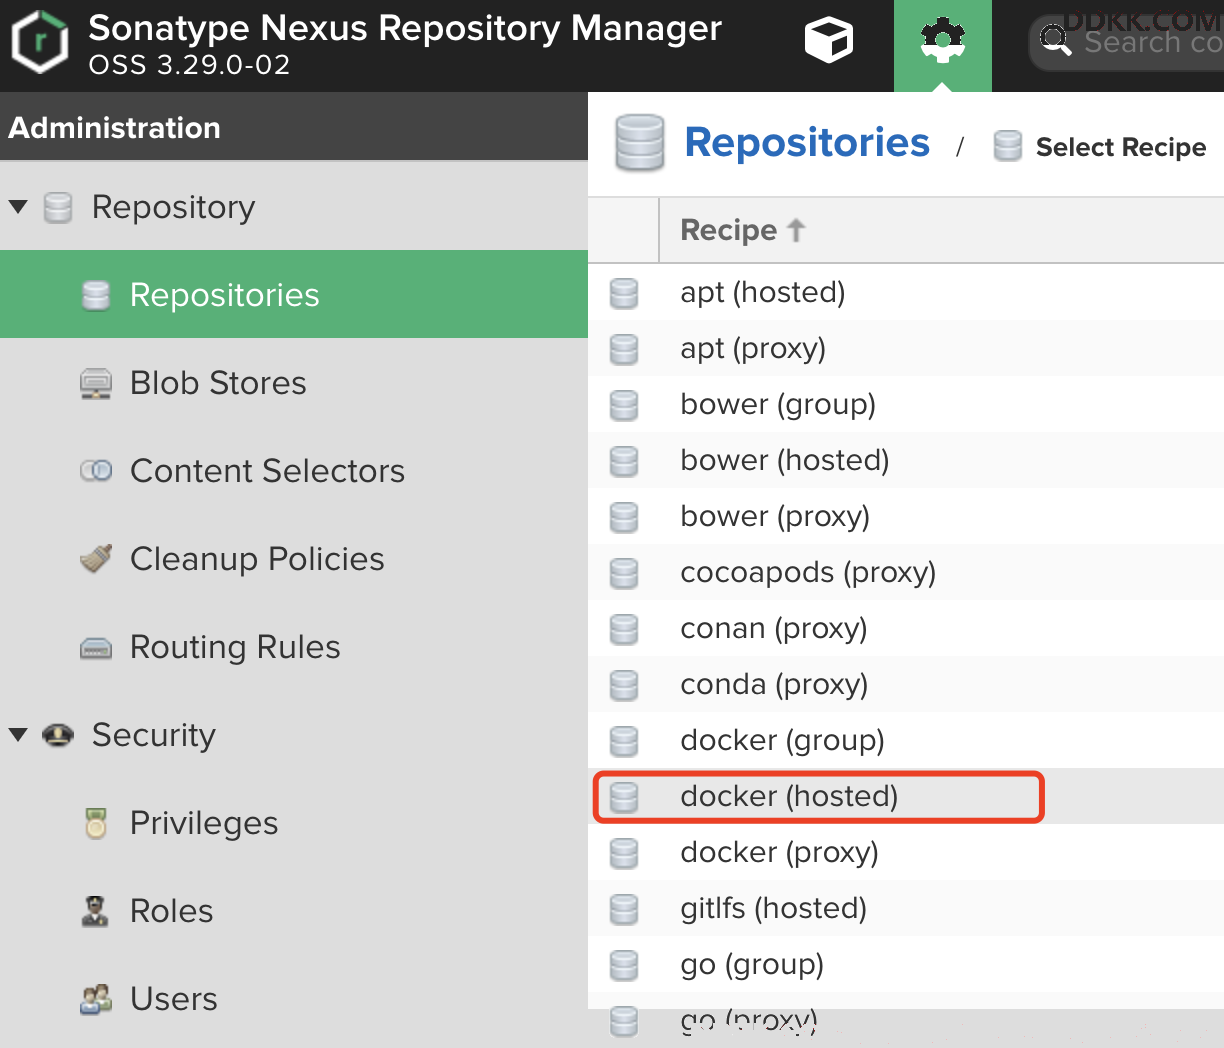
Task: Click the database icon beside conan (proxy)
Action: 624,628
